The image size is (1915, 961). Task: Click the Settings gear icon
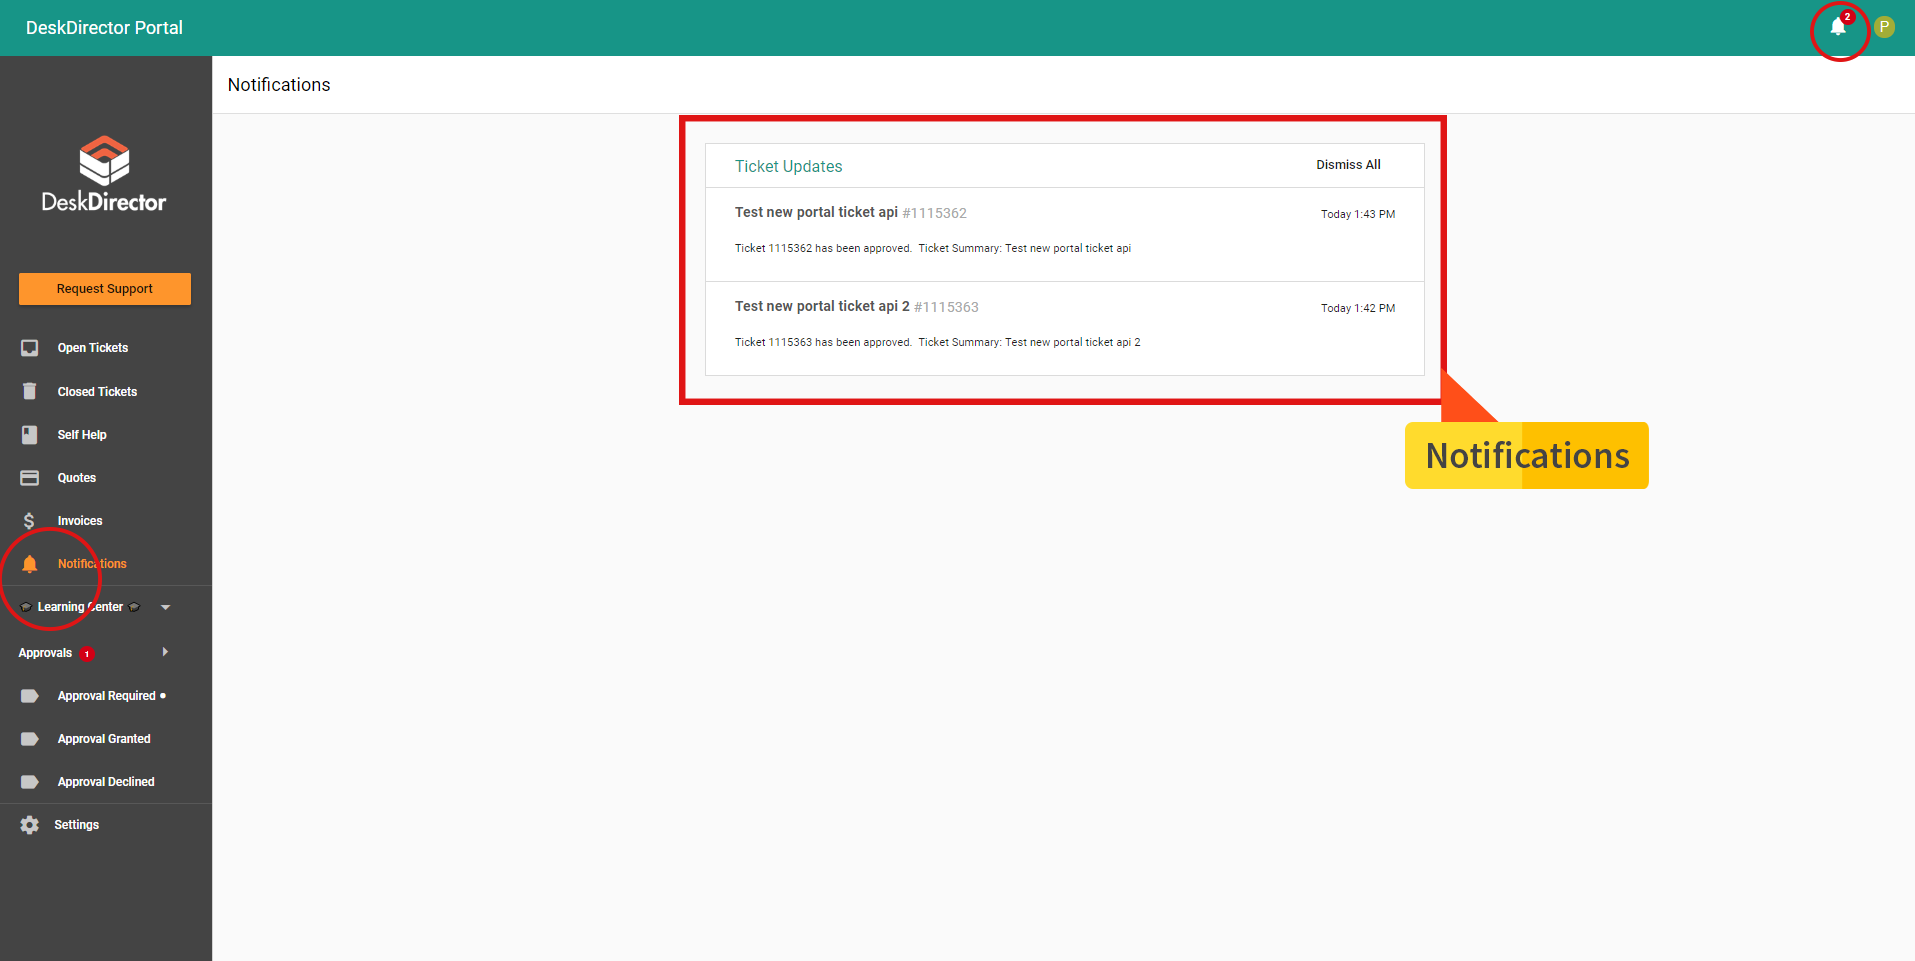pyautogui.click(x=30, y=825)
